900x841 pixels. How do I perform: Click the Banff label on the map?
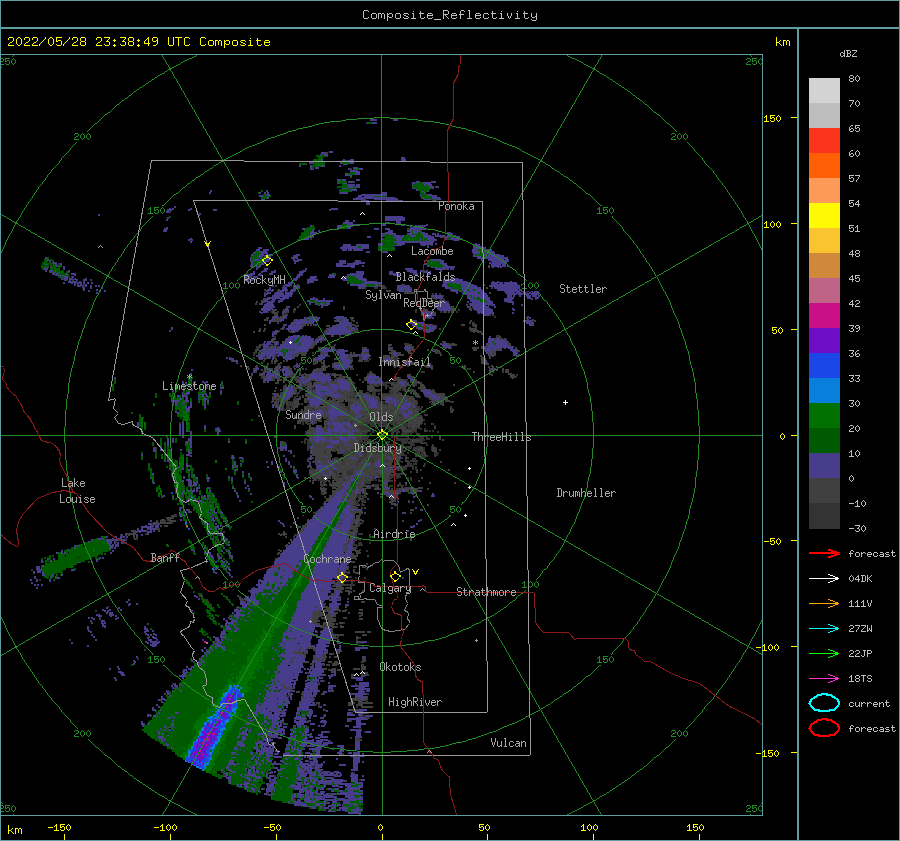(x=165, y=558)
